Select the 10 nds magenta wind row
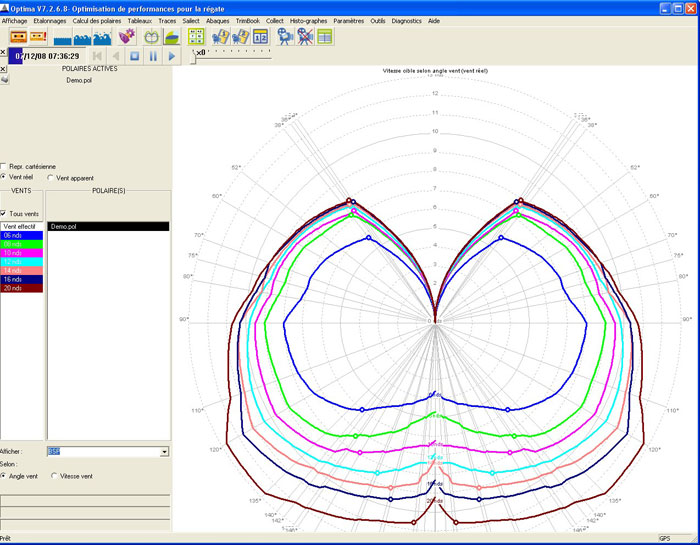The width and height of the screenshot is (700, 545). (x=21, y=253)
